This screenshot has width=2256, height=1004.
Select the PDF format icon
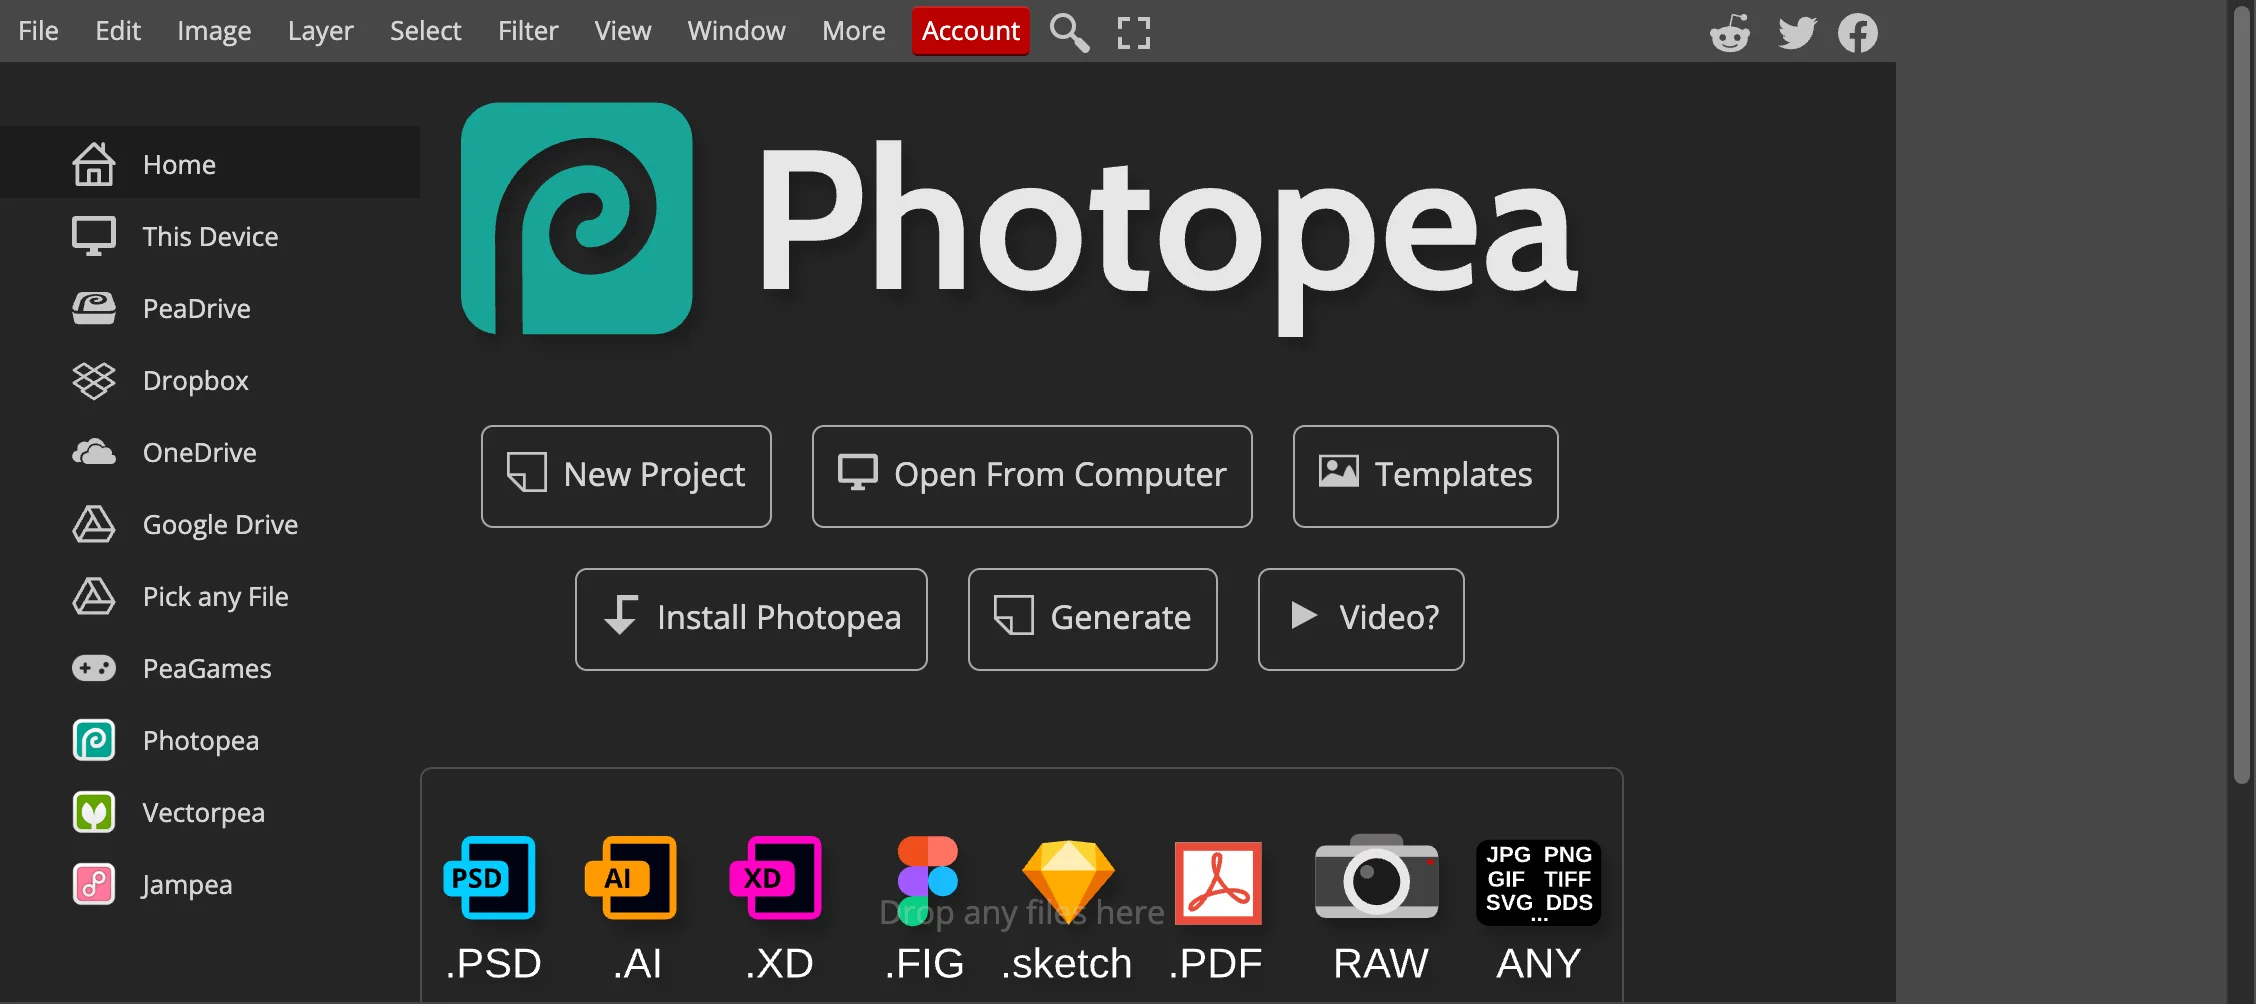coord(1218,883)
